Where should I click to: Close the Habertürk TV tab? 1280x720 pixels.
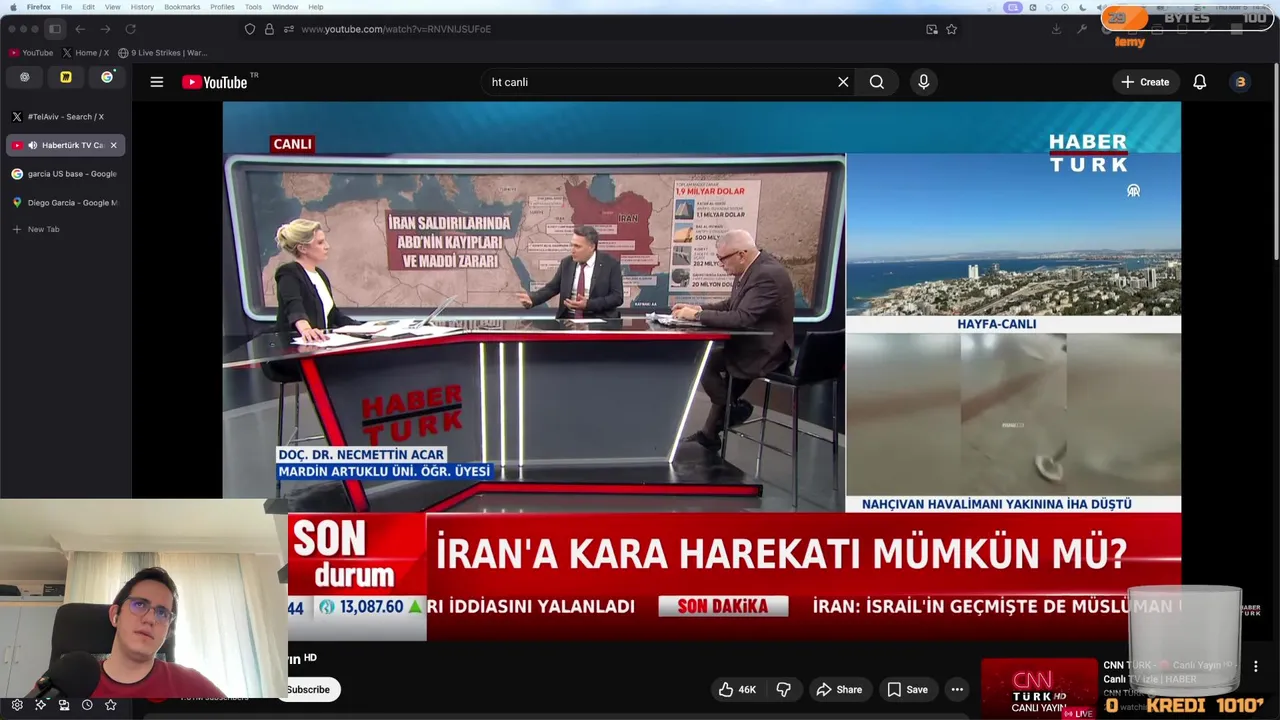point(113,145)
